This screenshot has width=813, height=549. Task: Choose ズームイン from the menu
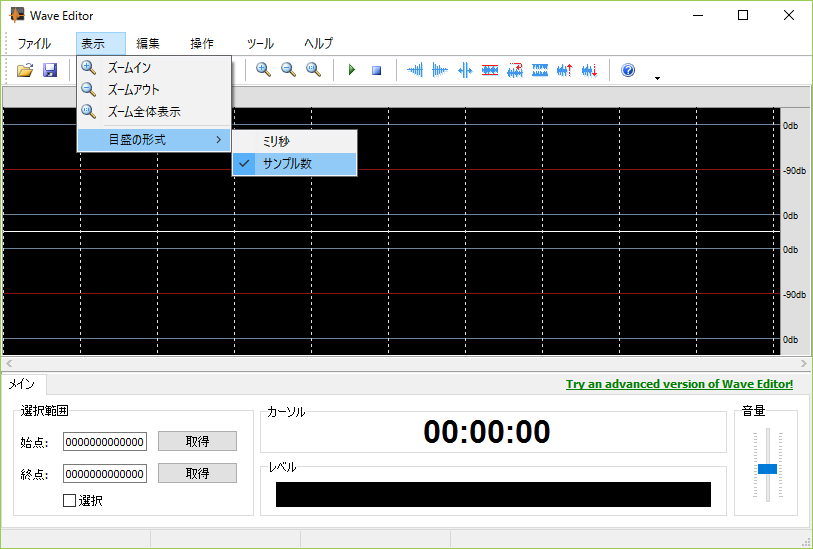(154, 67)
